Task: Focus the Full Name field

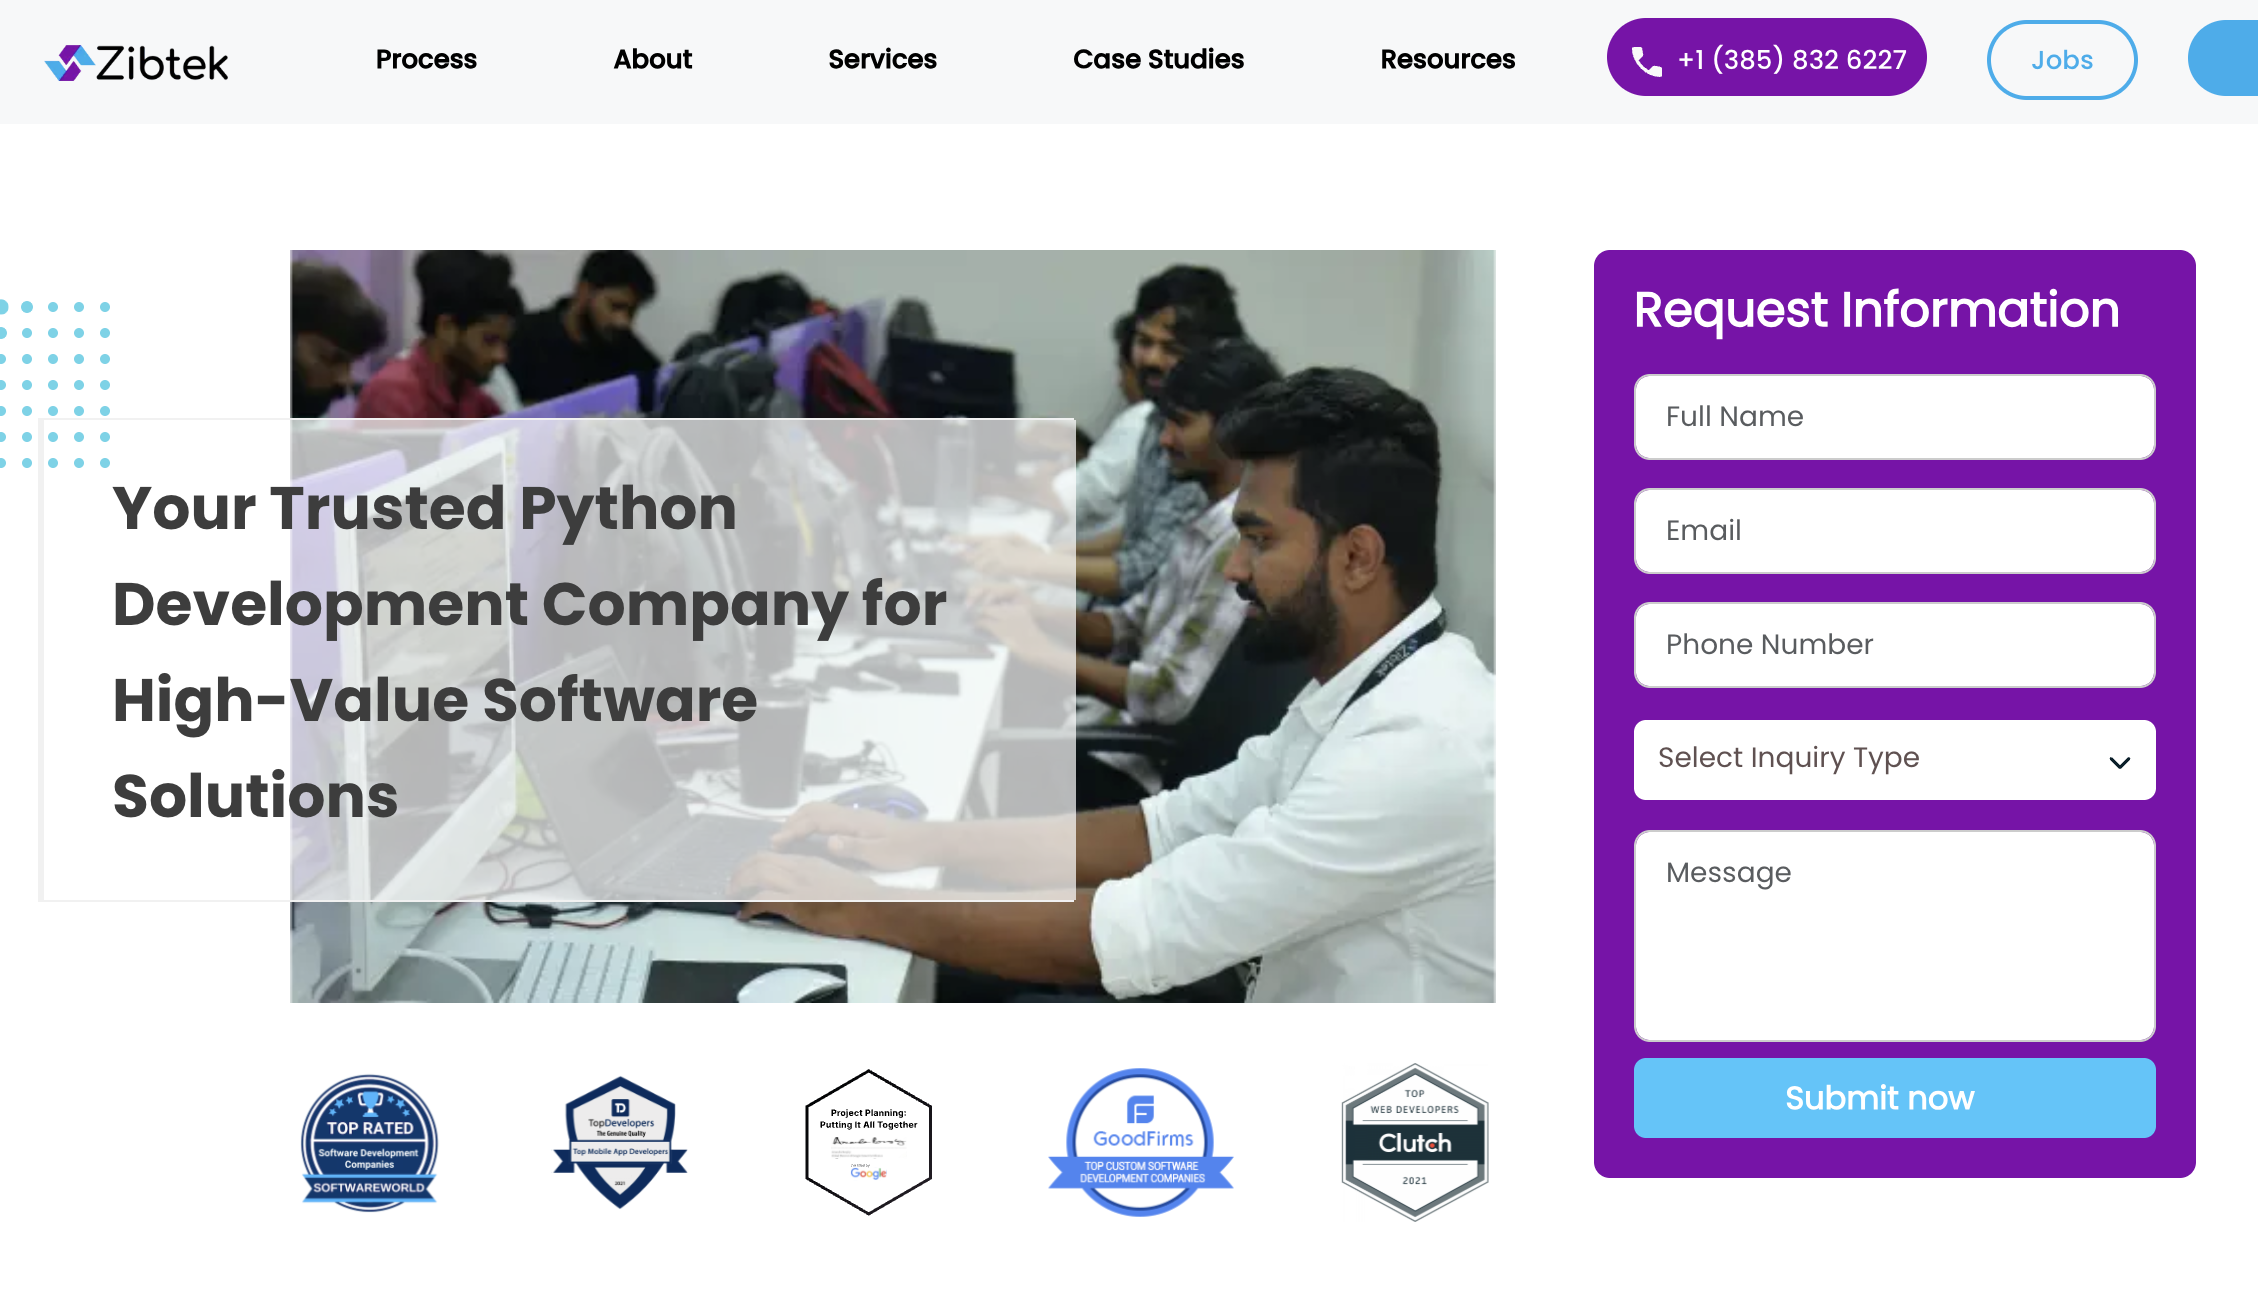Action: pyautogui.click(x=1894, y=417)
